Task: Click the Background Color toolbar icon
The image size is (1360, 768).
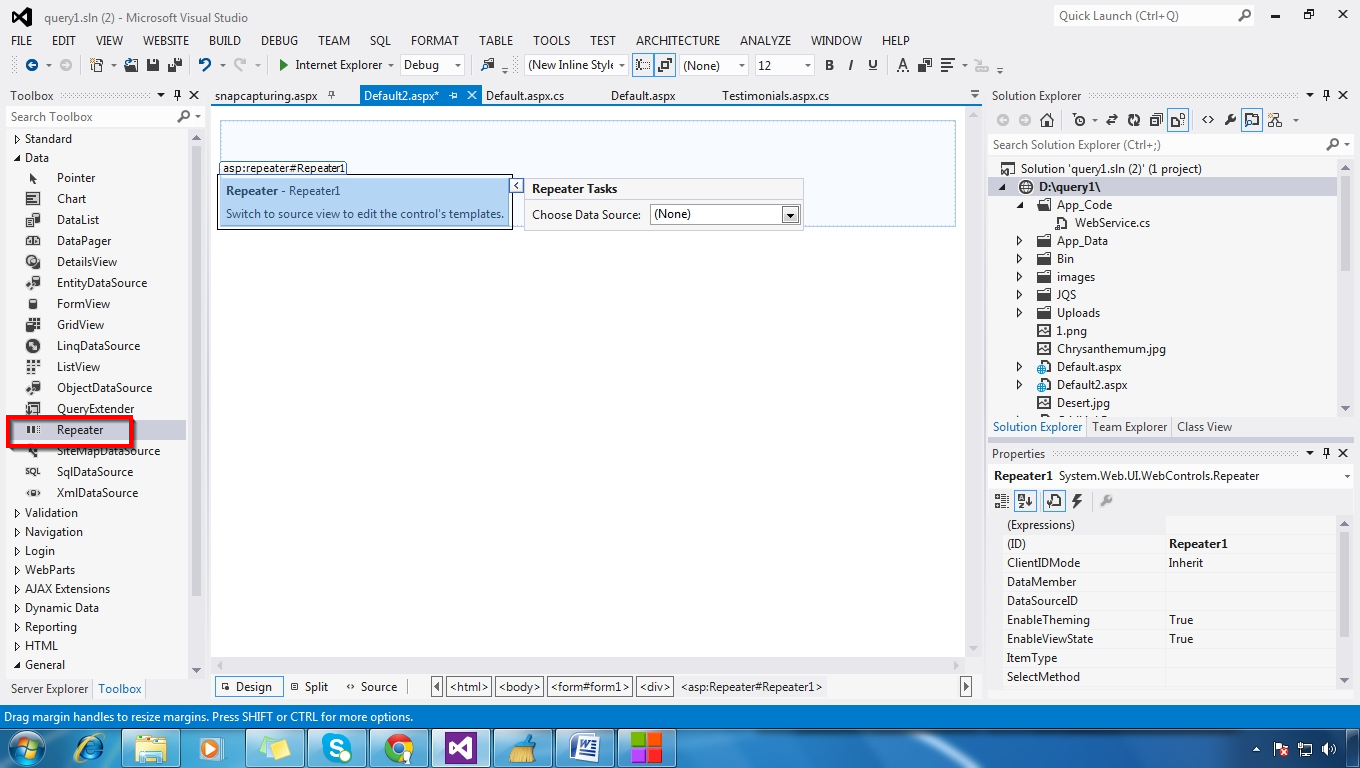Action: pos(926,65)
